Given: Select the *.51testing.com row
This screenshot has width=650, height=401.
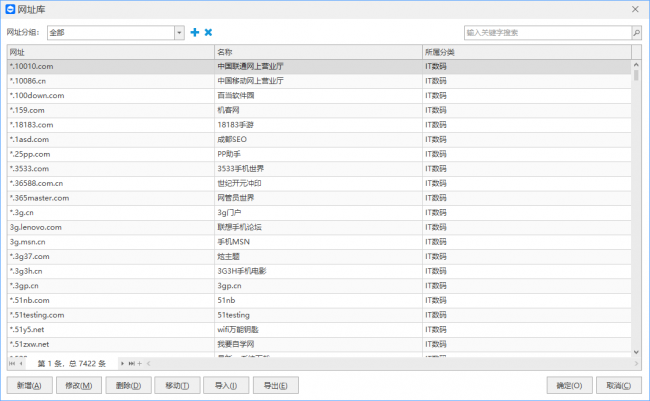Looking at the screenshot, I should (x=319, y=315).
